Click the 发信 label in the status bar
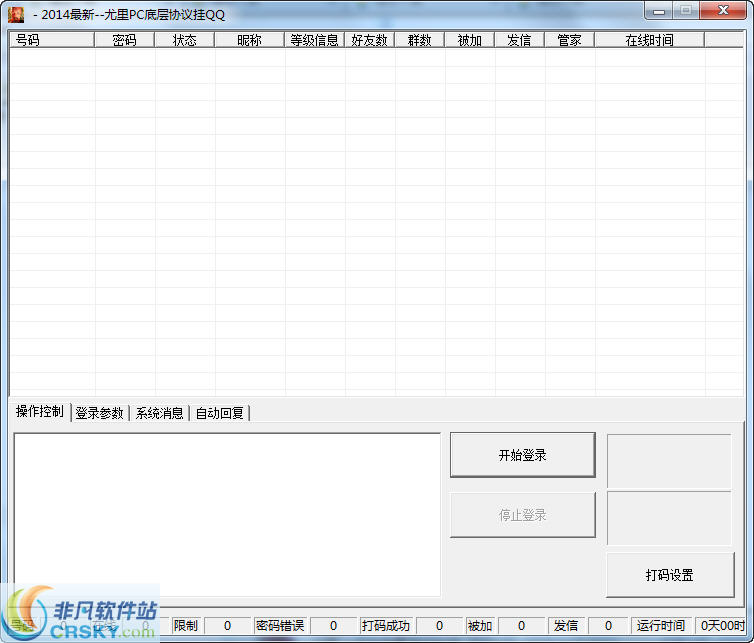754x643 pixels. click(x=566, y=626)
